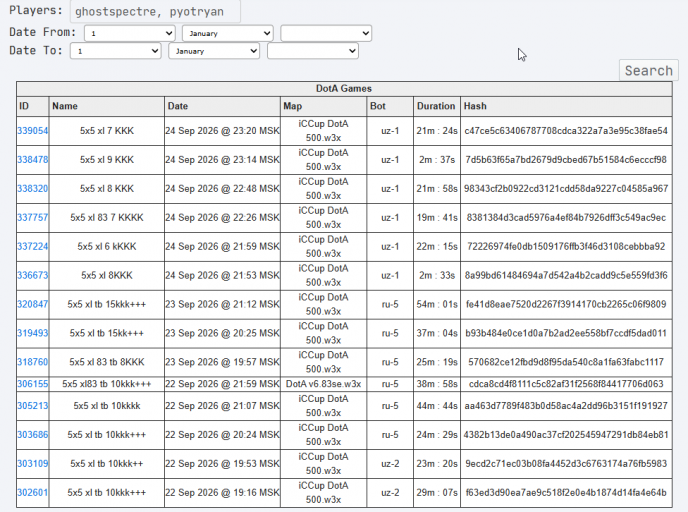Screen dimensions: 688x512
Task: Select hash starting with fe41d8ea
Action: 566,304
